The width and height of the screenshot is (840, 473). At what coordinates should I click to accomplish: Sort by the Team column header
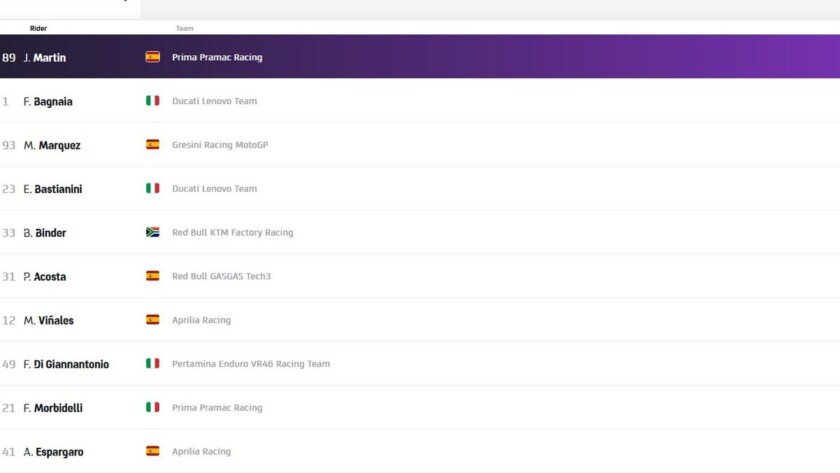pyautogui.click(x=184, y=28)
